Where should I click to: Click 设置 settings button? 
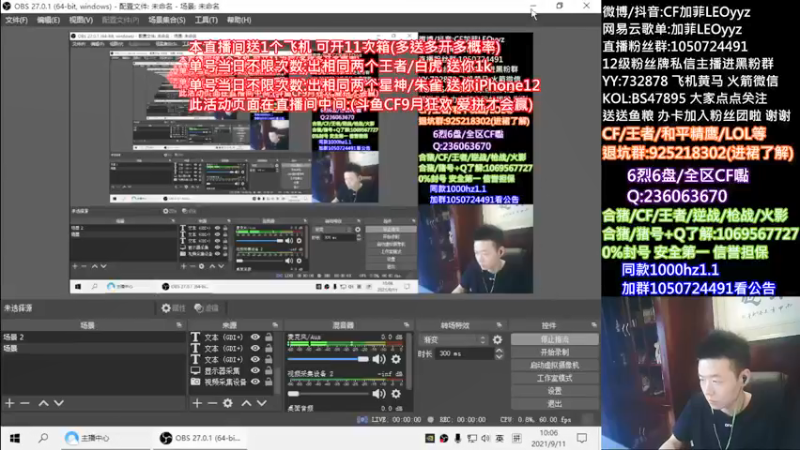pyautogui.click(x=555, y=391)
